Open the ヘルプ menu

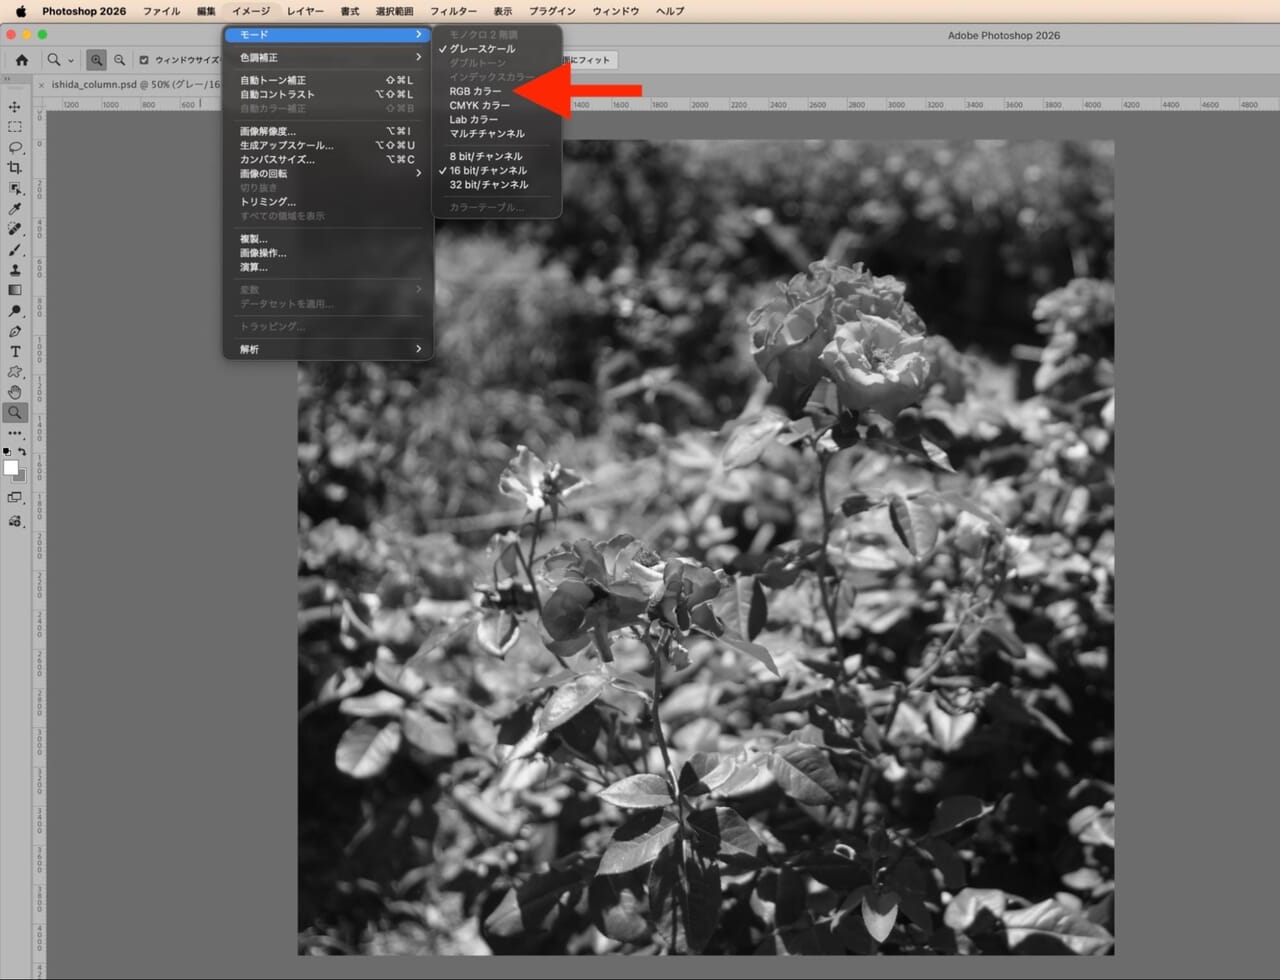670,11
